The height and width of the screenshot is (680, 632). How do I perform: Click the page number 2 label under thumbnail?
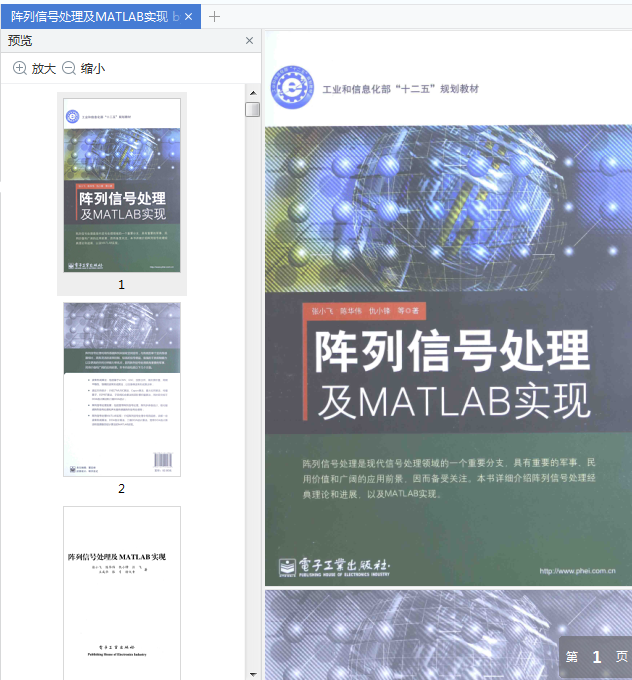coord(121,489)
